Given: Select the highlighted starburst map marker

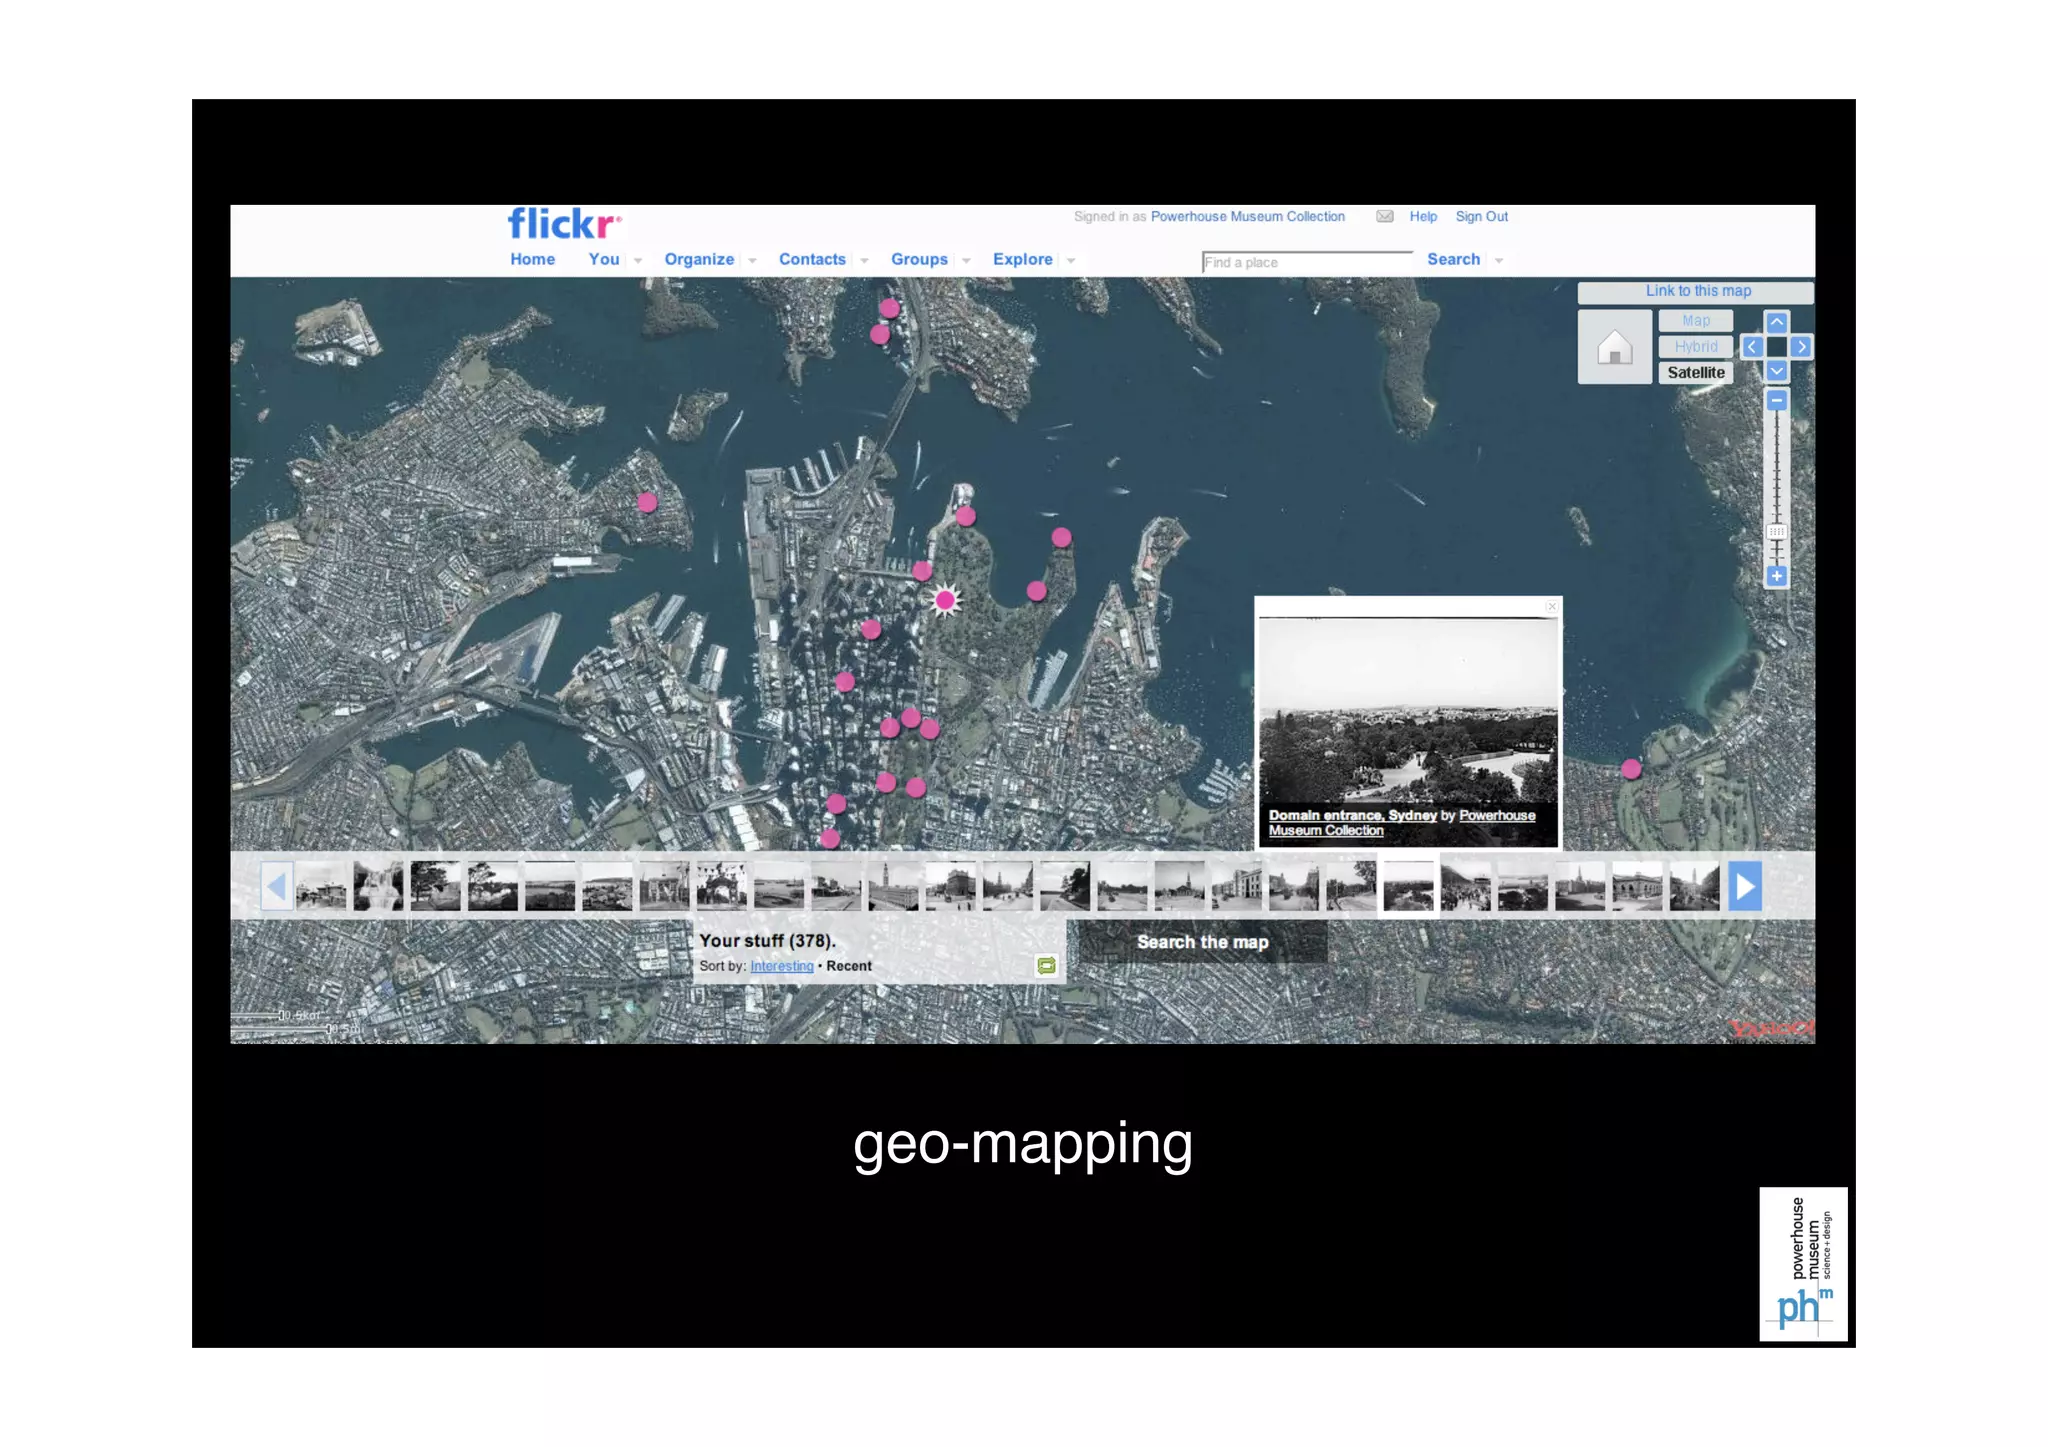Looking at the screenshot, I should coord(945,600).
